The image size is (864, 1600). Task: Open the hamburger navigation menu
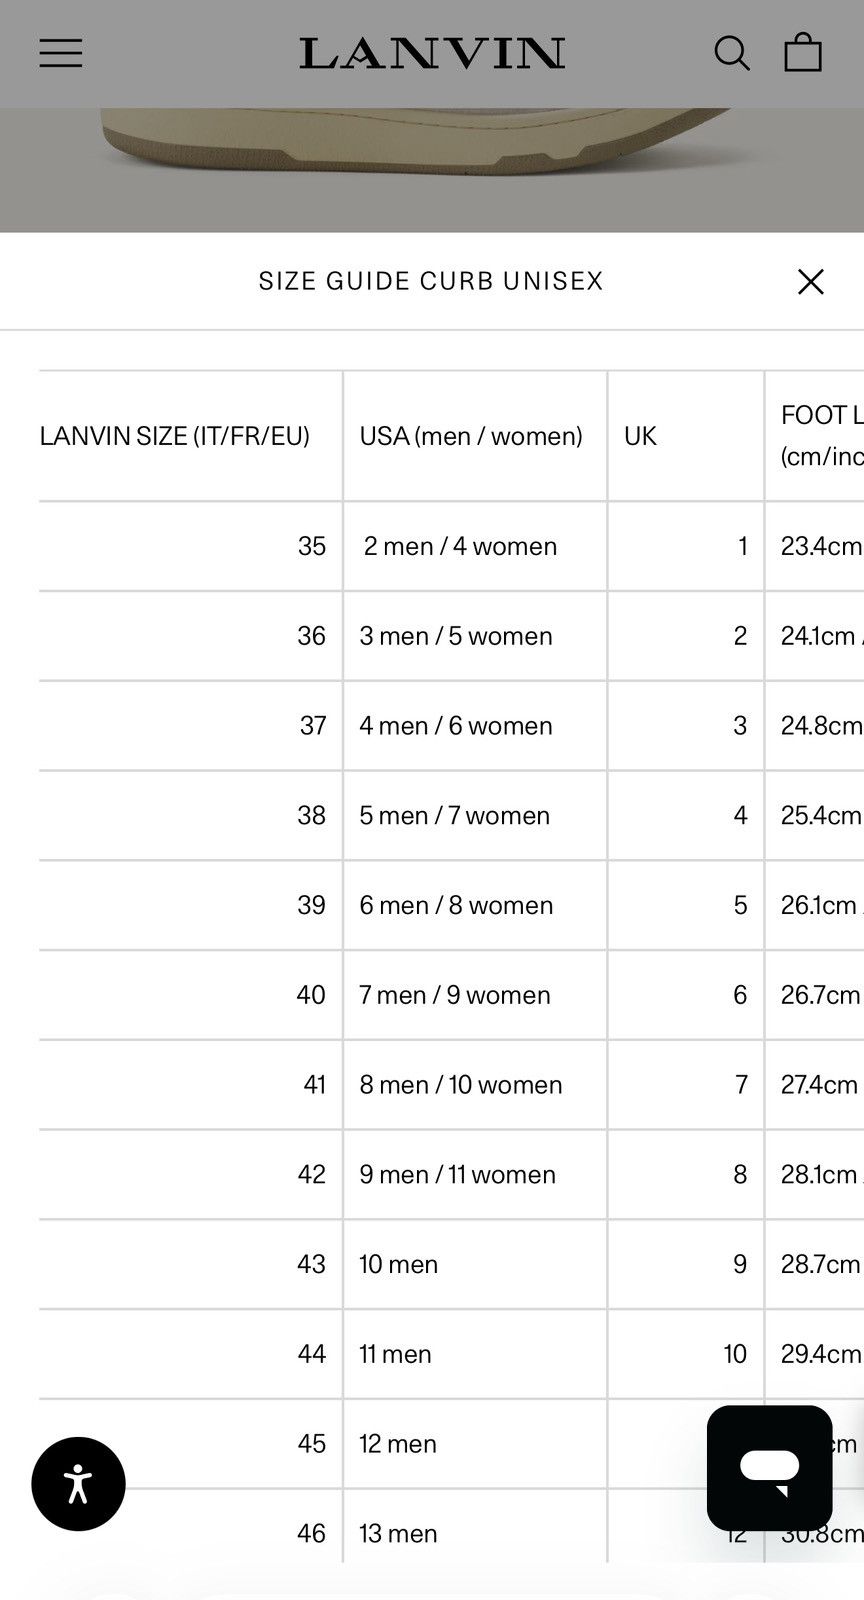click(x=61, y=53)
